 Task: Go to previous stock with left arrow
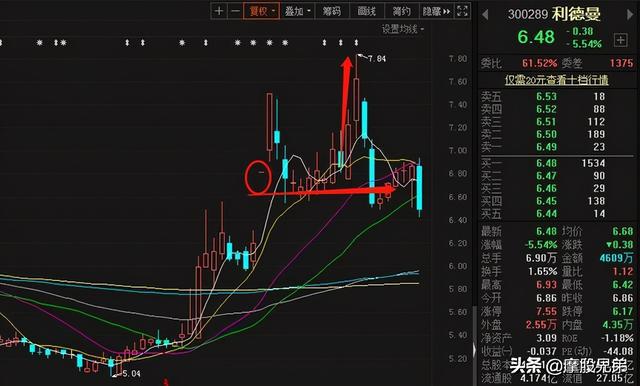tap(485, 15)
